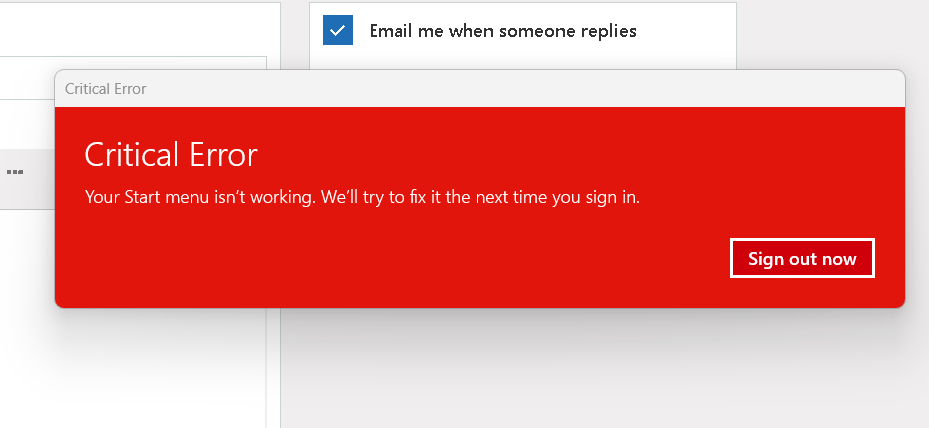The width and height of the screenshot is (929, 428).
Task: Click the white border of the Sign out button
Action: click(802, 240)
